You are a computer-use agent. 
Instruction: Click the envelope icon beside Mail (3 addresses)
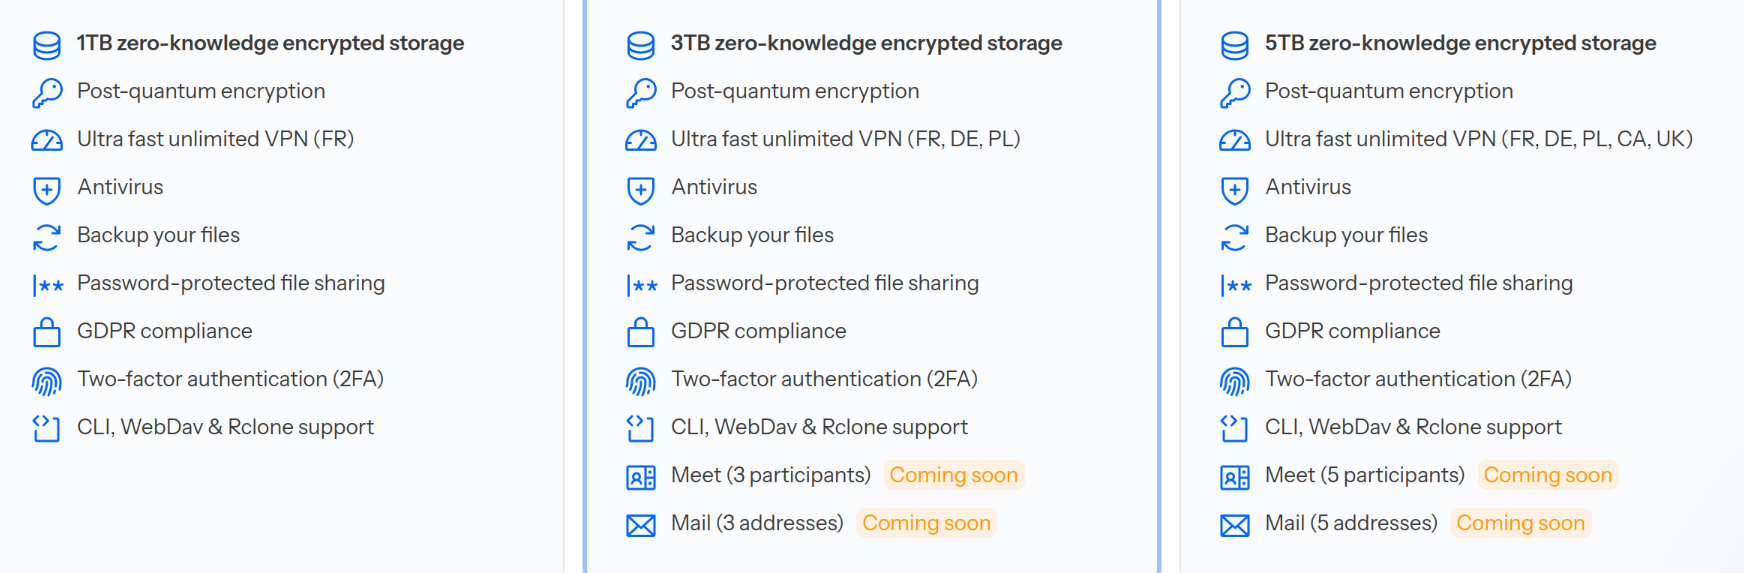pyautogui.click(x=641, y=525)
